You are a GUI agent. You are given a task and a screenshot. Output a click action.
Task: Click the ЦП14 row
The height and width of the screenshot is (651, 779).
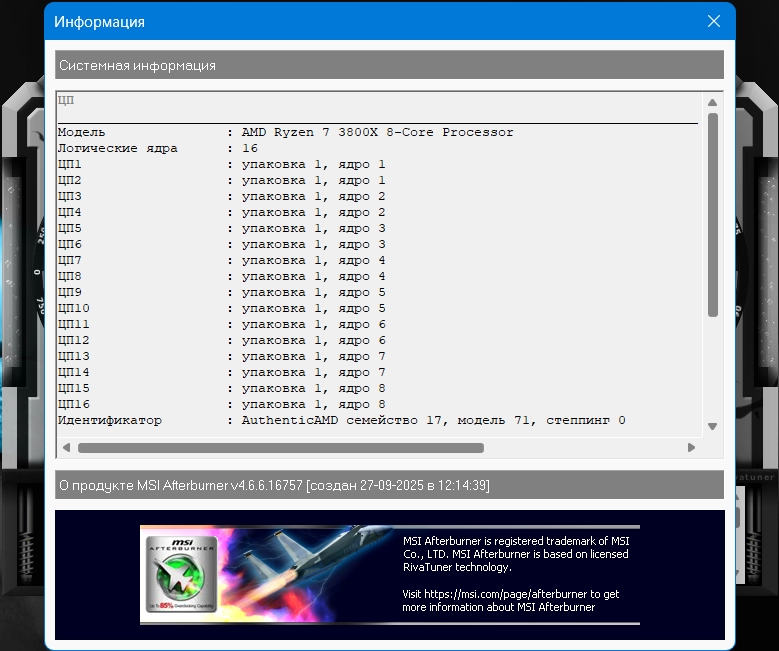[x=222, y=372]
